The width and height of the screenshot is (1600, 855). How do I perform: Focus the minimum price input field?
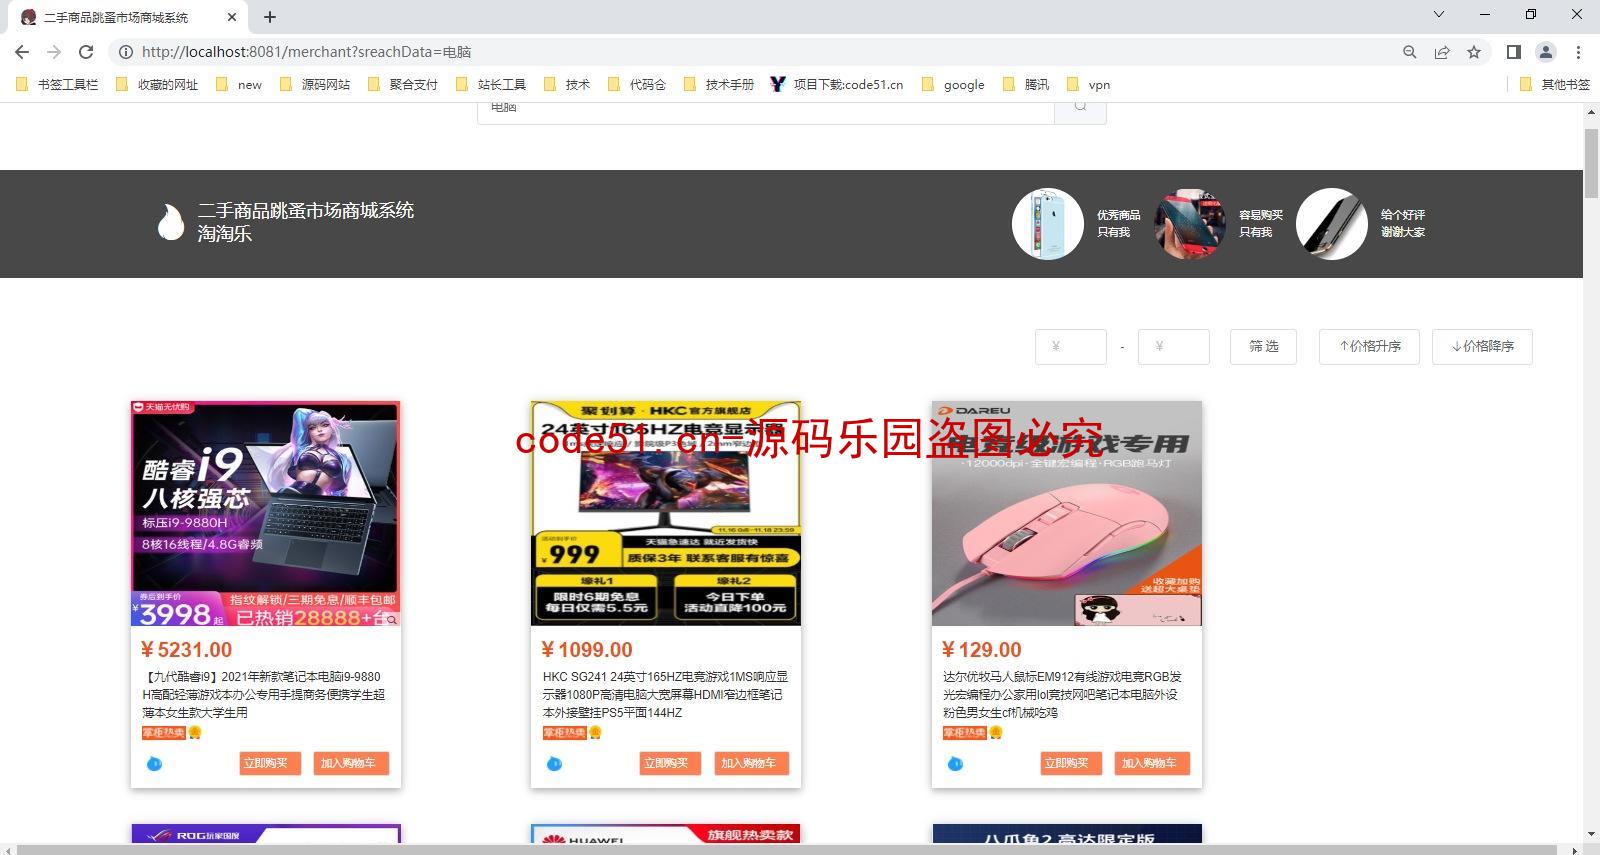(x=1071, y=347)
